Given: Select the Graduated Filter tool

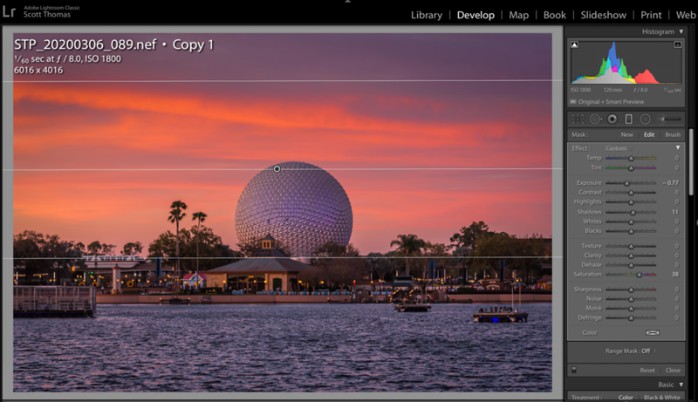Looking at the screenshot, I should point(629,119).
